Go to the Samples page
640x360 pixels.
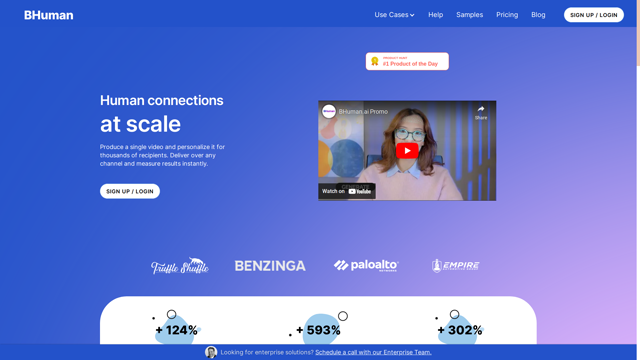[x=469, y=15]
